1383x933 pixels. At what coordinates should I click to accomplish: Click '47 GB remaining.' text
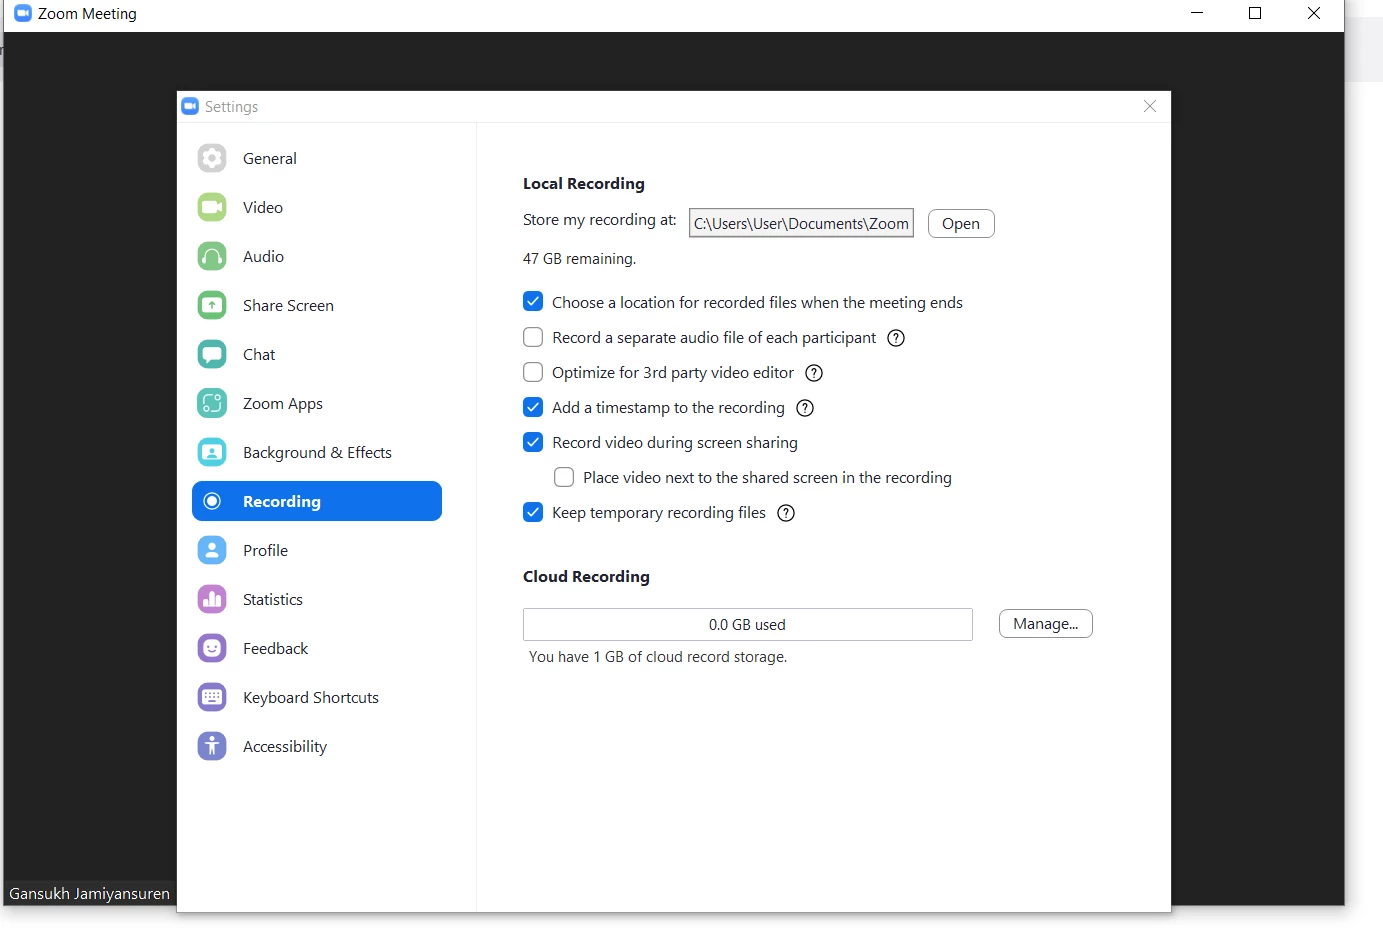(579, 258)
